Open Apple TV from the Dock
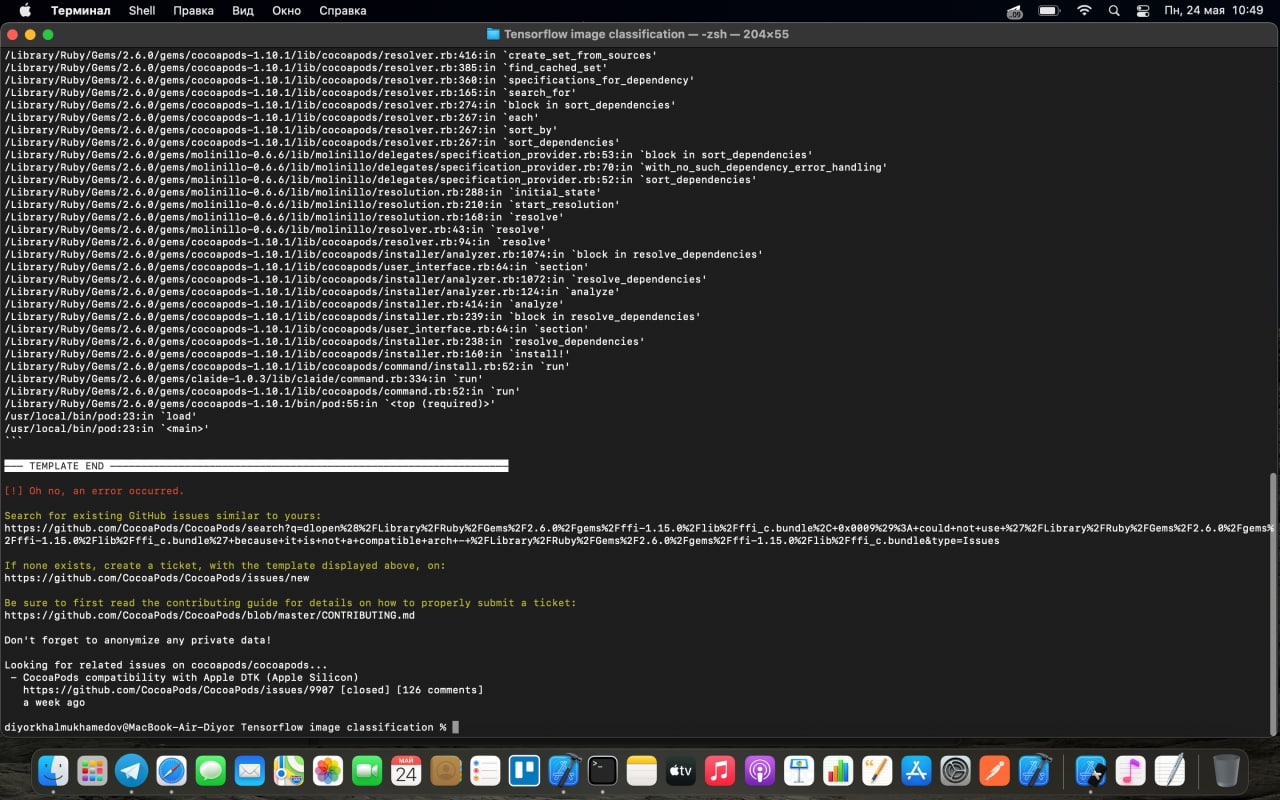The image size is (1280, 800). click(681, 770)
